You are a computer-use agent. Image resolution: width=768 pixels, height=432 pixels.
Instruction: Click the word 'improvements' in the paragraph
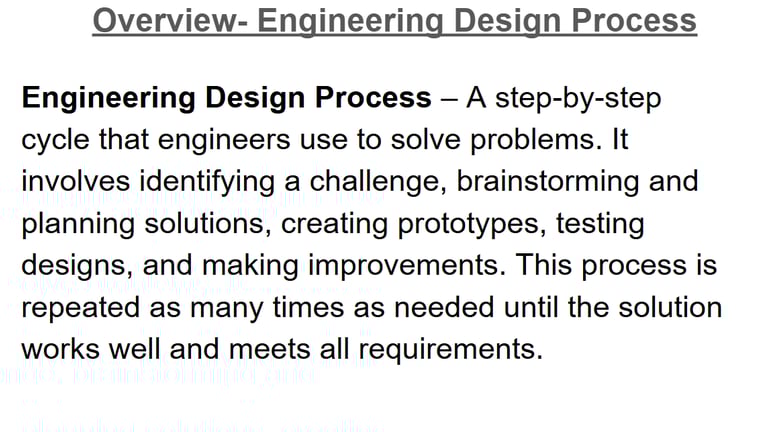(x=413, y=266)
